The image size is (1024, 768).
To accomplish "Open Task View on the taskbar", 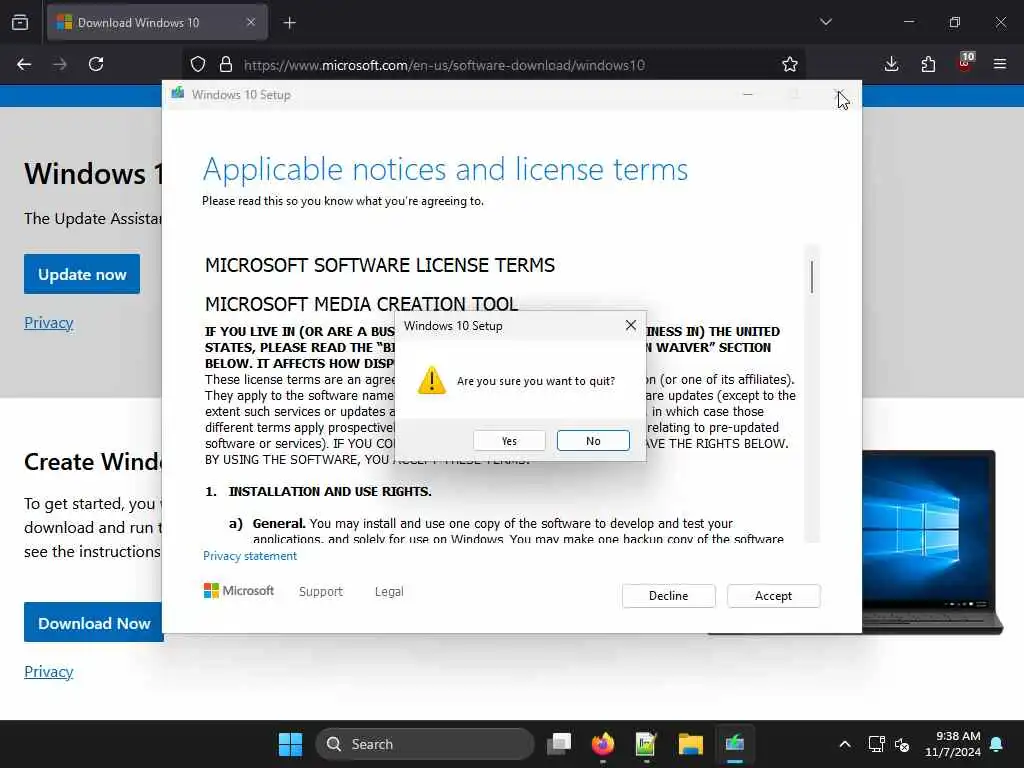I will 559,744.
